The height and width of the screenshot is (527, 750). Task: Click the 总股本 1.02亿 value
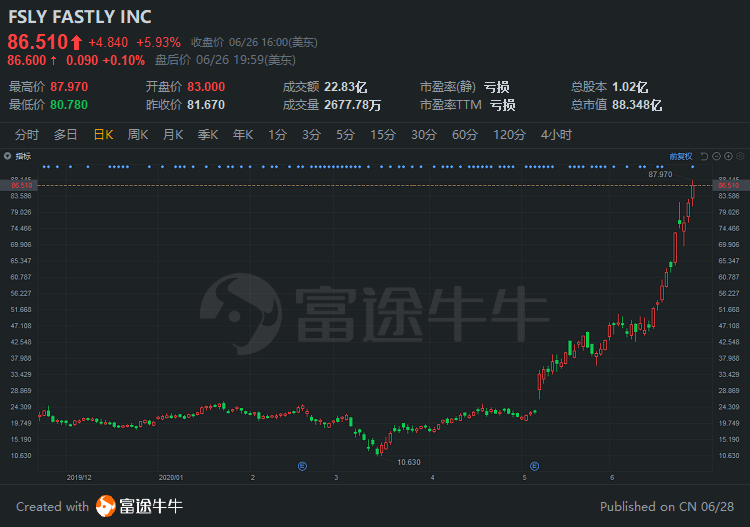point(630,87)
